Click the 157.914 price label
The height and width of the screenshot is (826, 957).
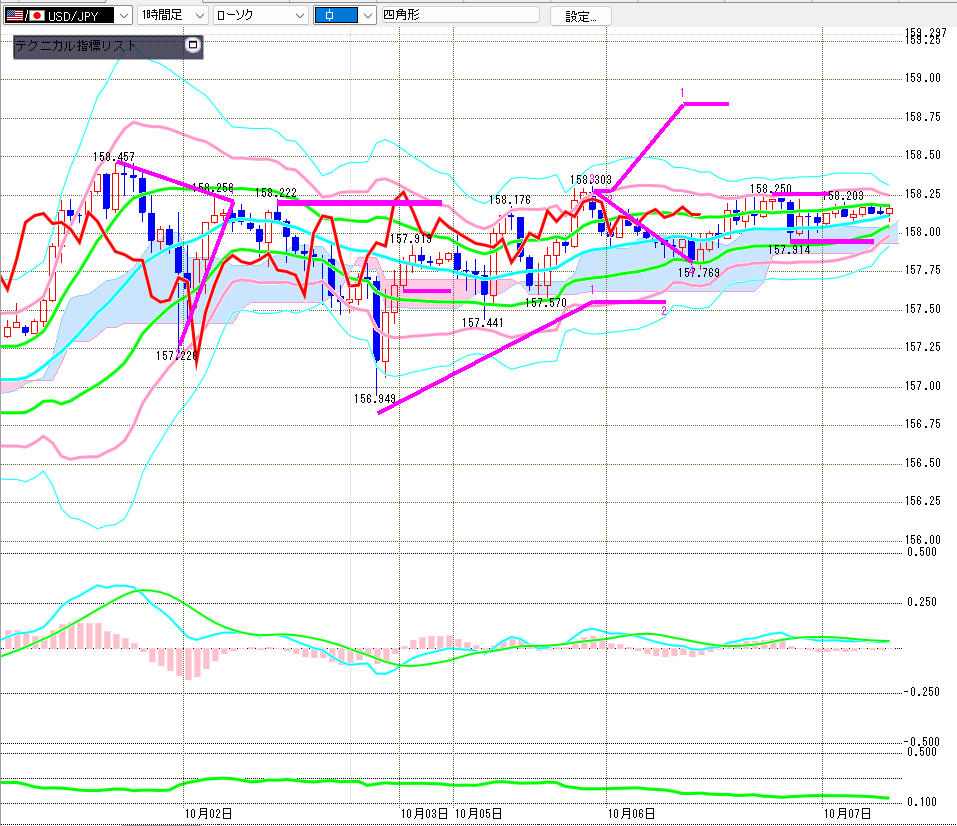point(789,250)
